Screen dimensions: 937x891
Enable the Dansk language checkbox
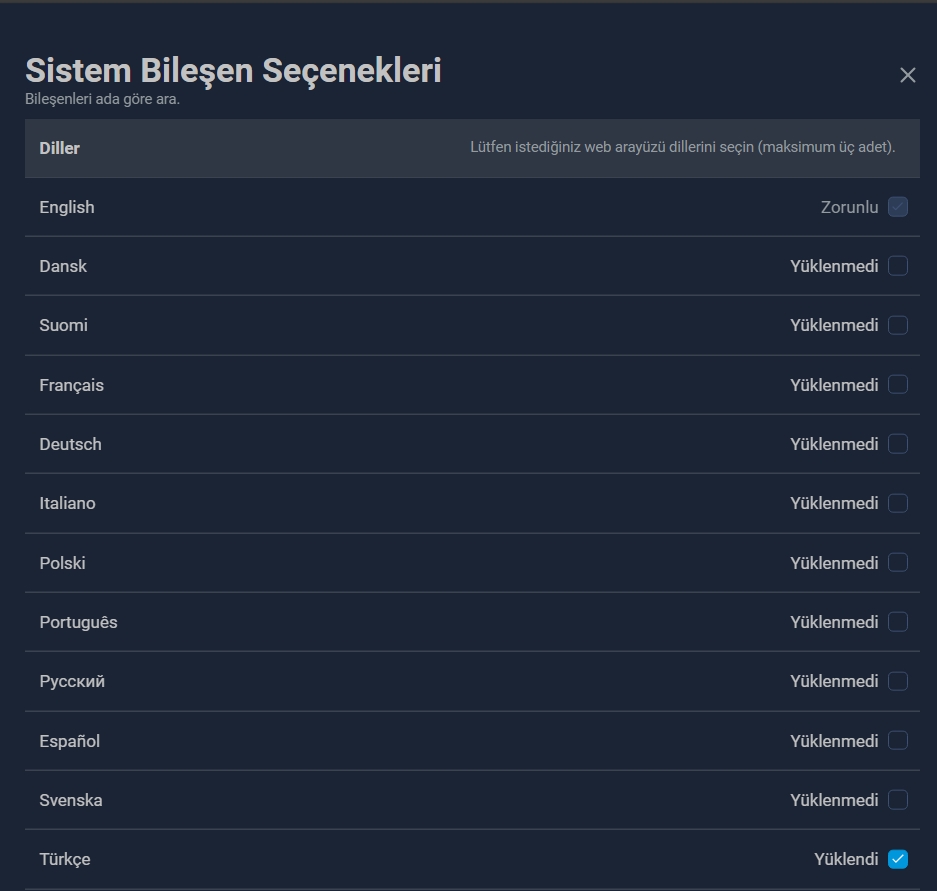click(x=898, y=266)
